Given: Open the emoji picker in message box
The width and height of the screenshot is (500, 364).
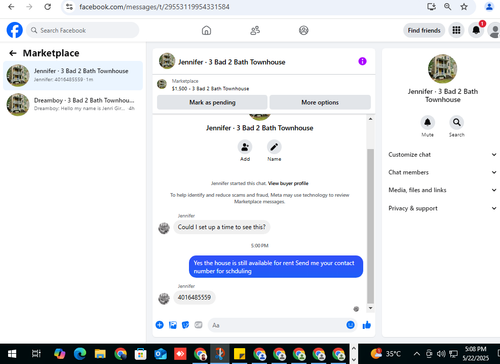Looking at the screenshot, I should [350, 325].
